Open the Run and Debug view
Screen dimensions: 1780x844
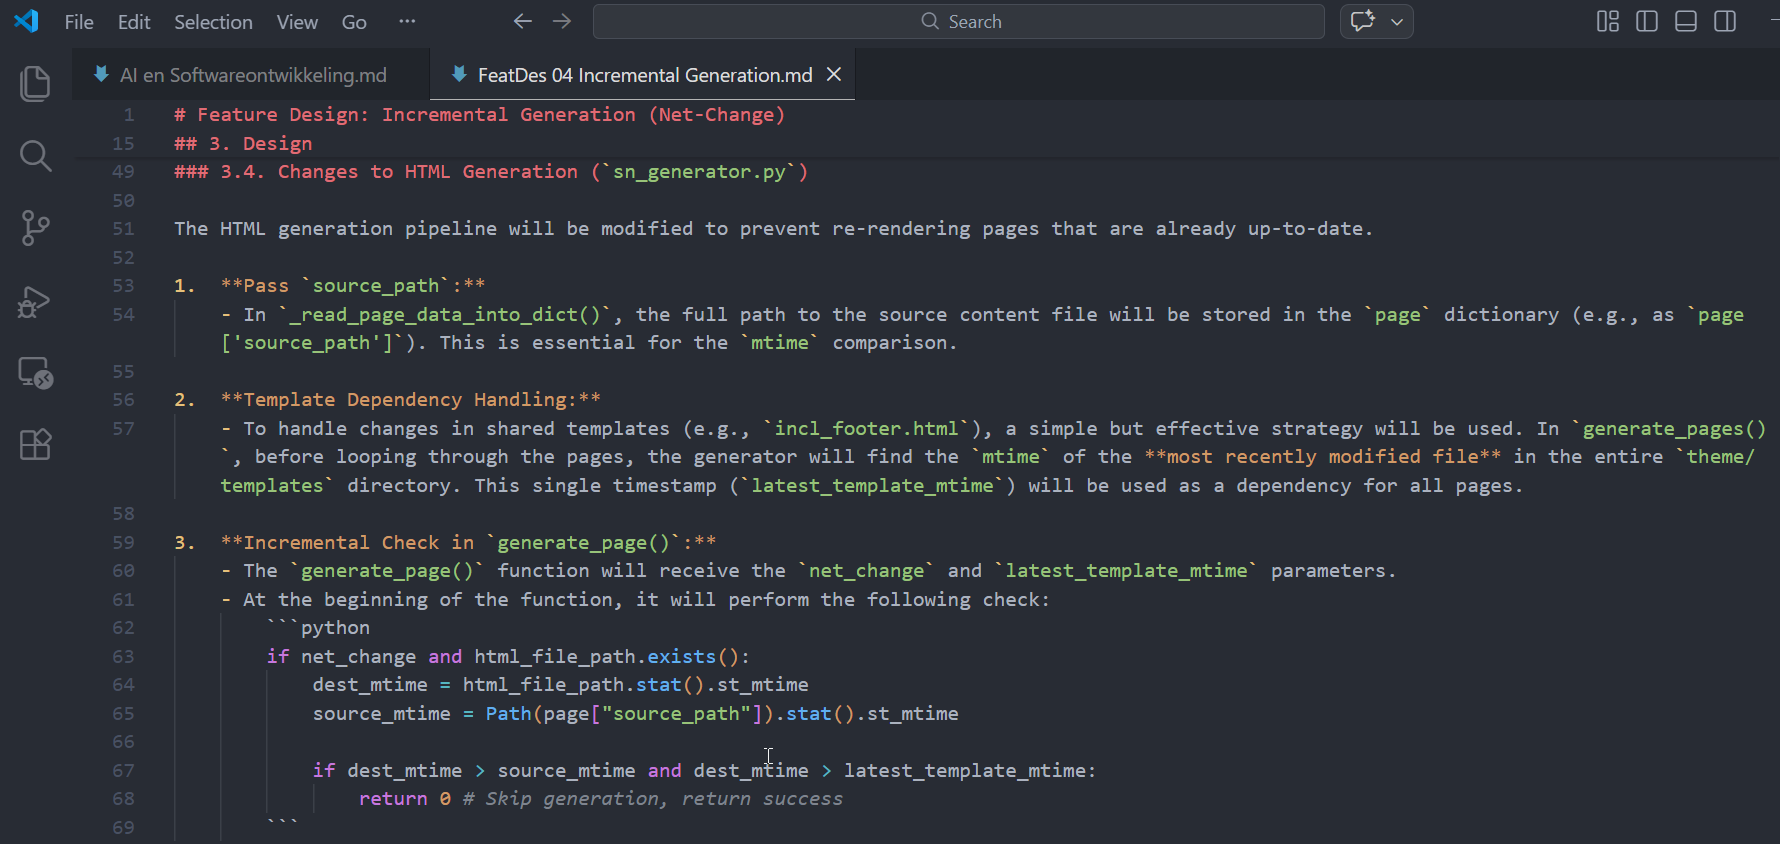coord(35,301)
